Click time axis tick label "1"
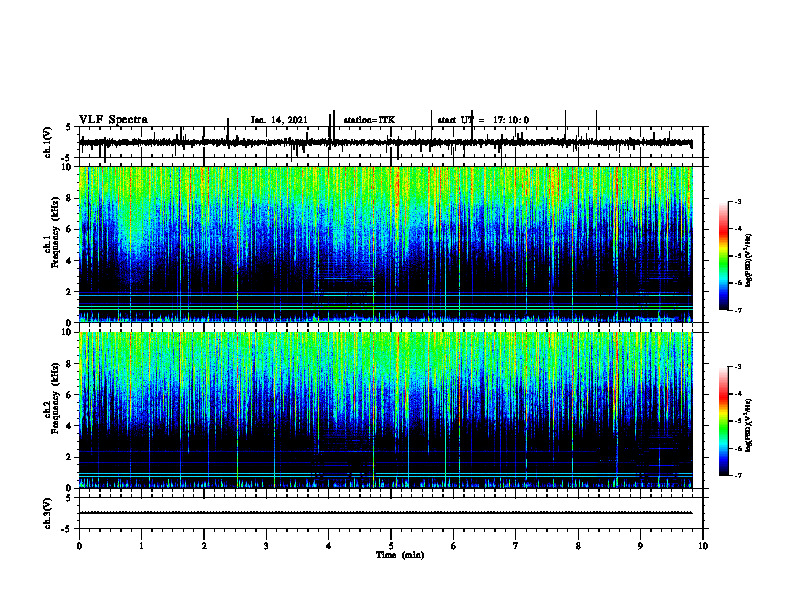 [x=141, y=546]
